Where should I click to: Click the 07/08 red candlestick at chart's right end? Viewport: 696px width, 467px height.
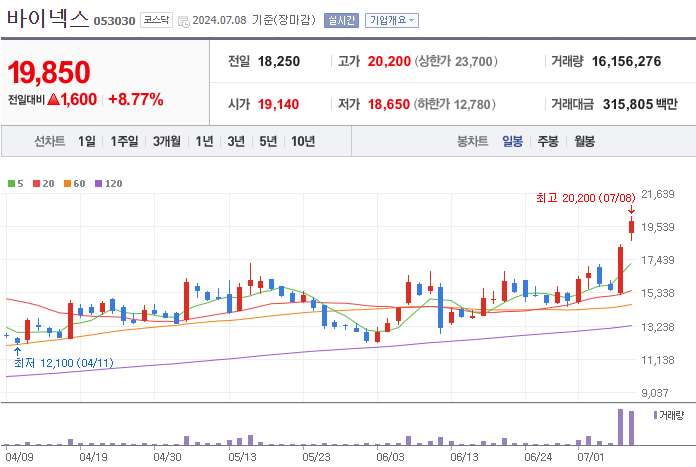click(x=631, y=227)
